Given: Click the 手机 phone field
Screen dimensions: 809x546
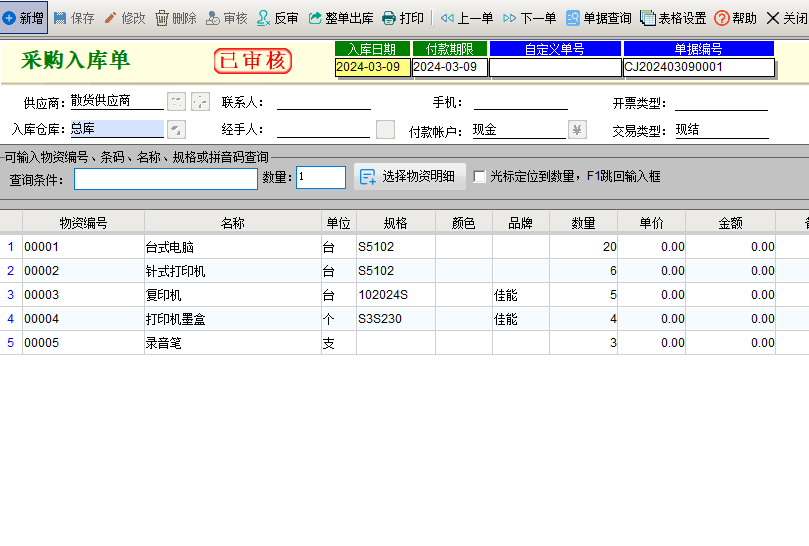Looking at the screenshot, I should [521, 101].
